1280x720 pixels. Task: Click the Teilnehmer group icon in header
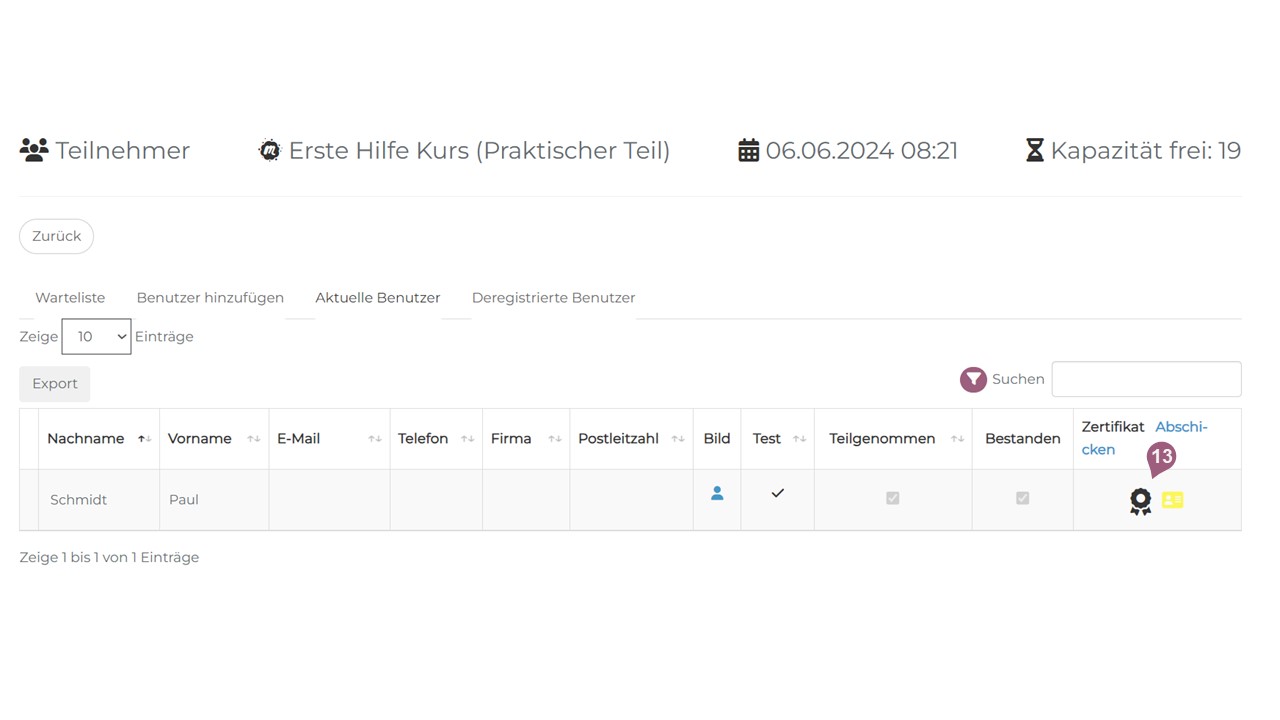pos(34,151)
